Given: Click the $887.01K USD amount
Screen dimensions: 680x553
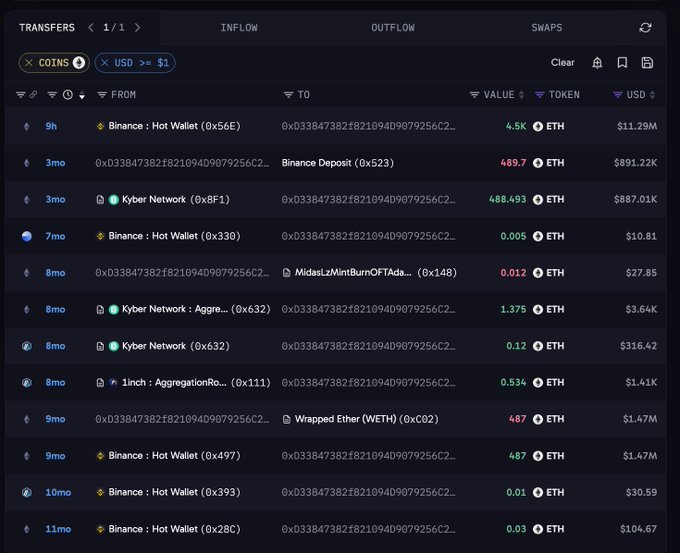Looking at the screenshot, I should (x=635, y=200).
